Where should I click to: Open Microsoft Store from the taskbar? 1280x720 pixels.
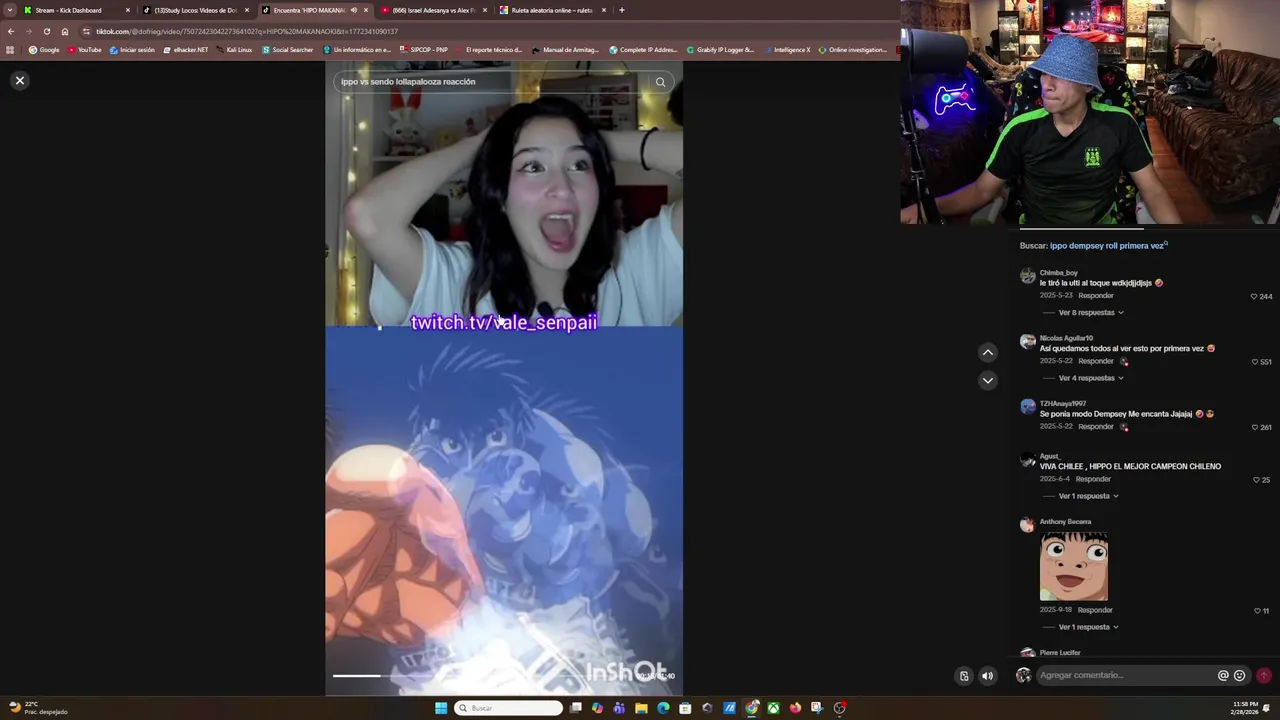(685, 708)
